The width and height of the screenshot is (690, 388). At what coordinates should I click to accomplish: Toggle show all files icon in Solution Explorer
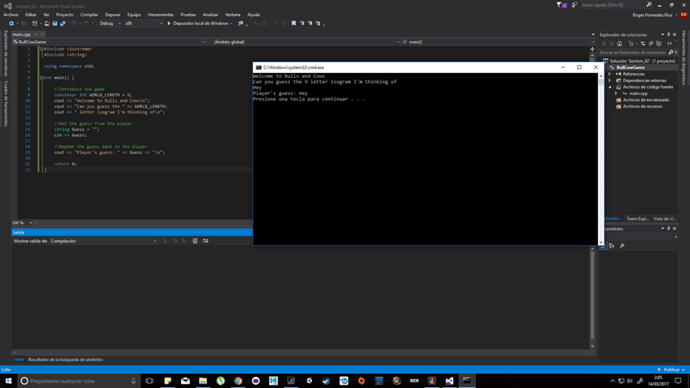(659, 44)
